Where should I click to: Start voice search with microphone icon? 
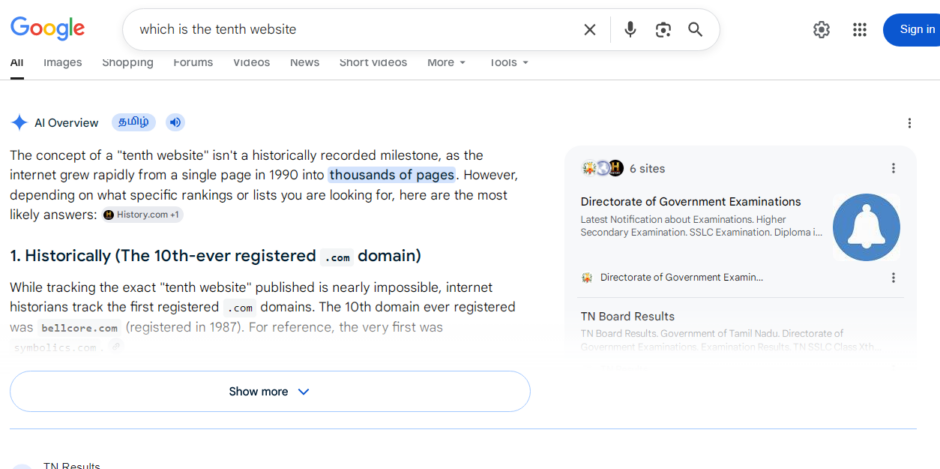629,29
